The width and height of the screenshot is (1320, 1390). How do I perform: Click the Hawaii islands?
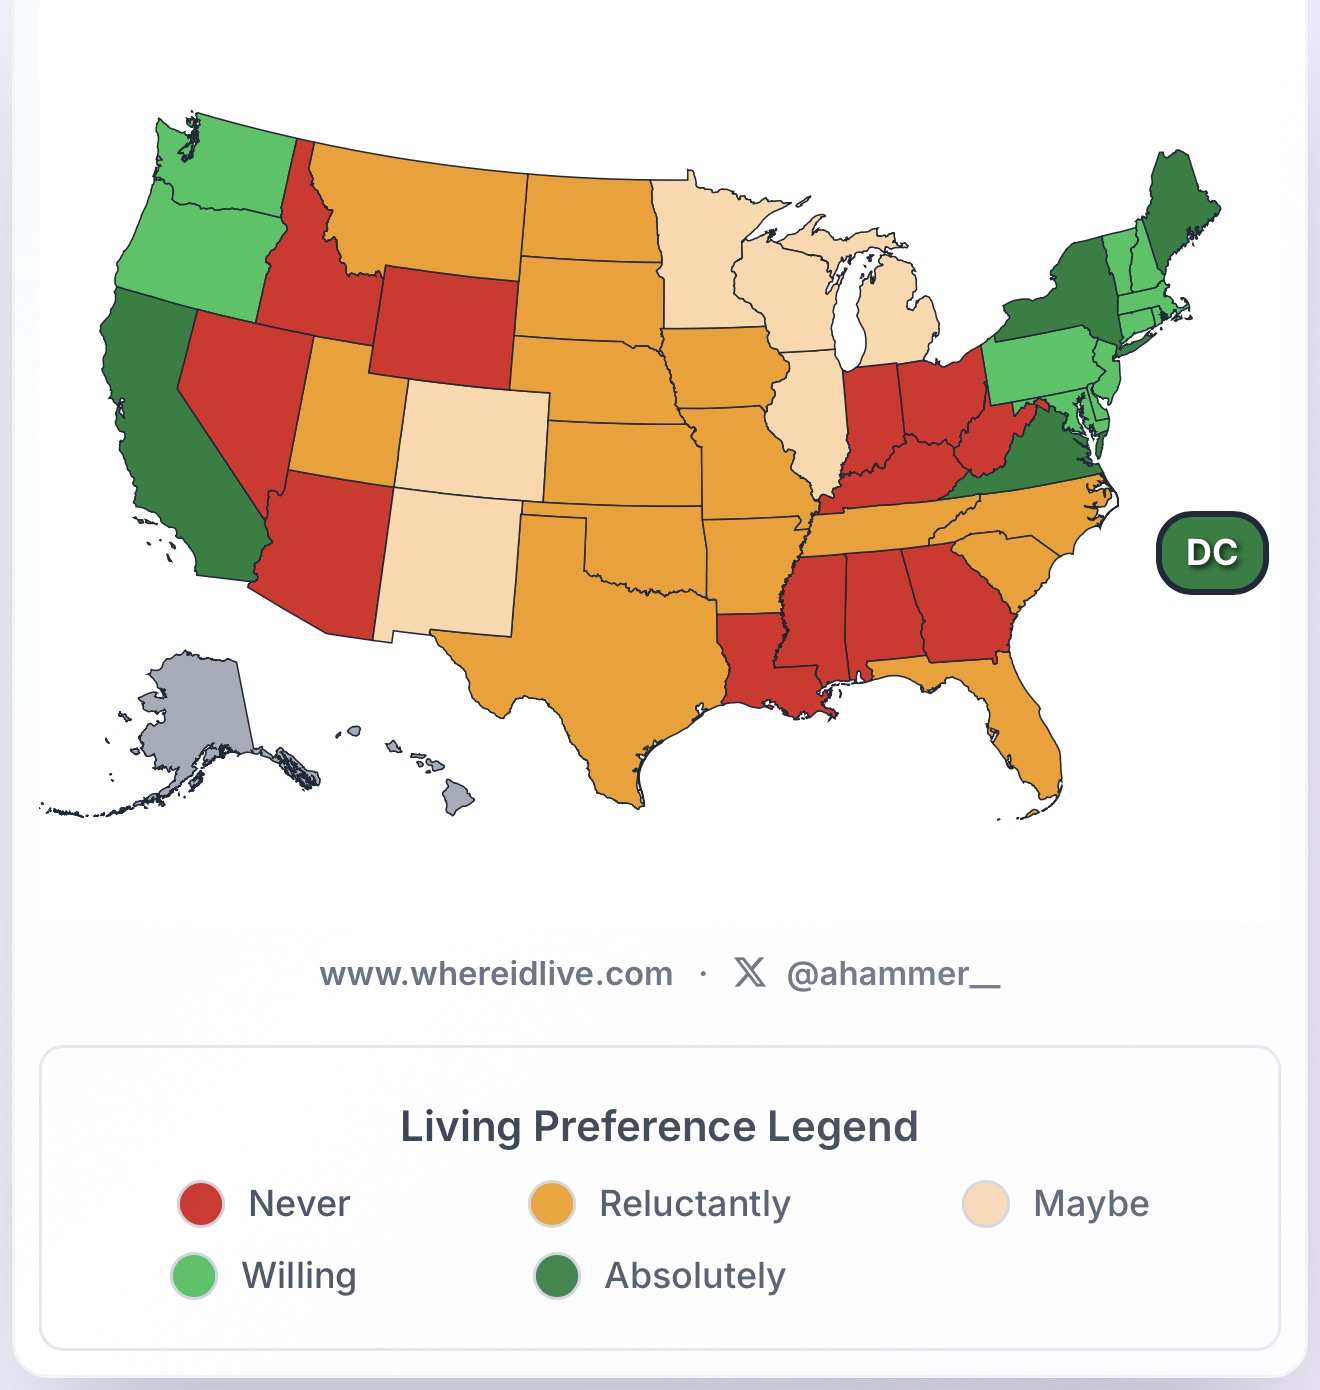457,796
